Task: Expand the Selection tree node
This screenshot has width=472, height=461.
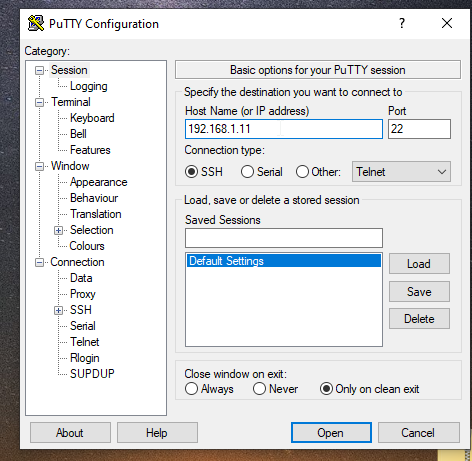Action: (58, 230)
